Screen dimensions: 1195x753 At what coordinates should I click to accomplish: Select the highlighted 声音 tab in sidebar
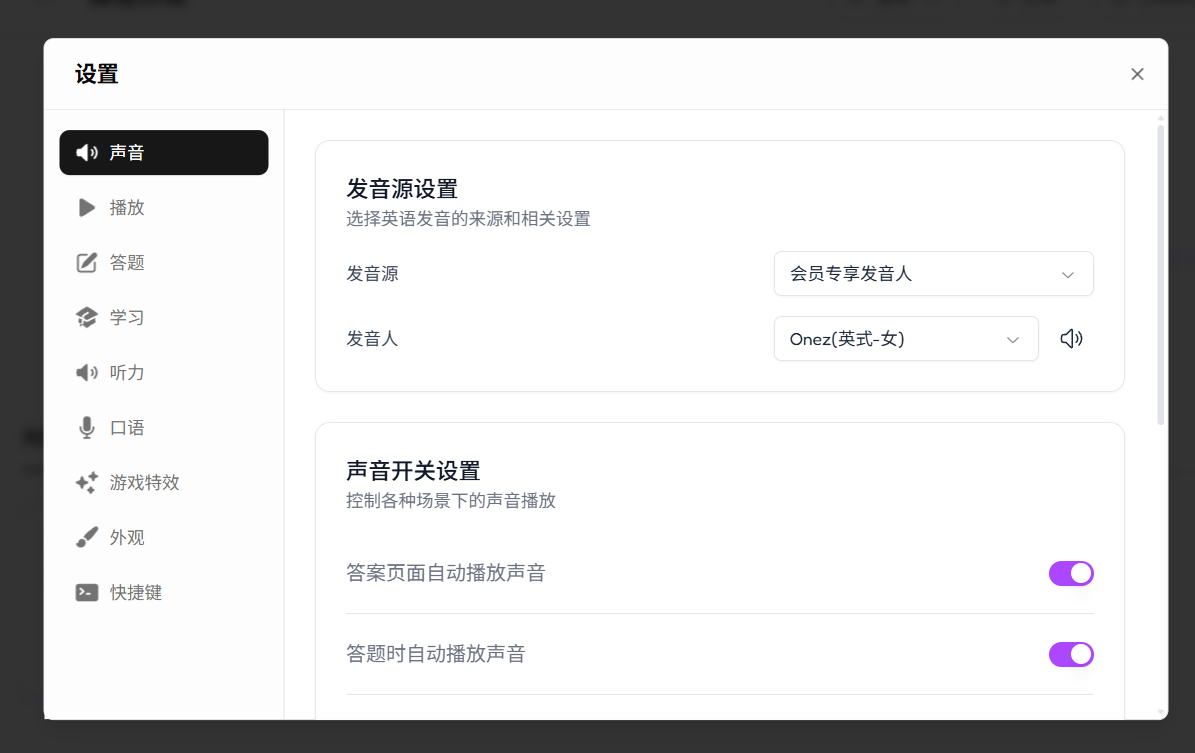click(x=163, y=153)
